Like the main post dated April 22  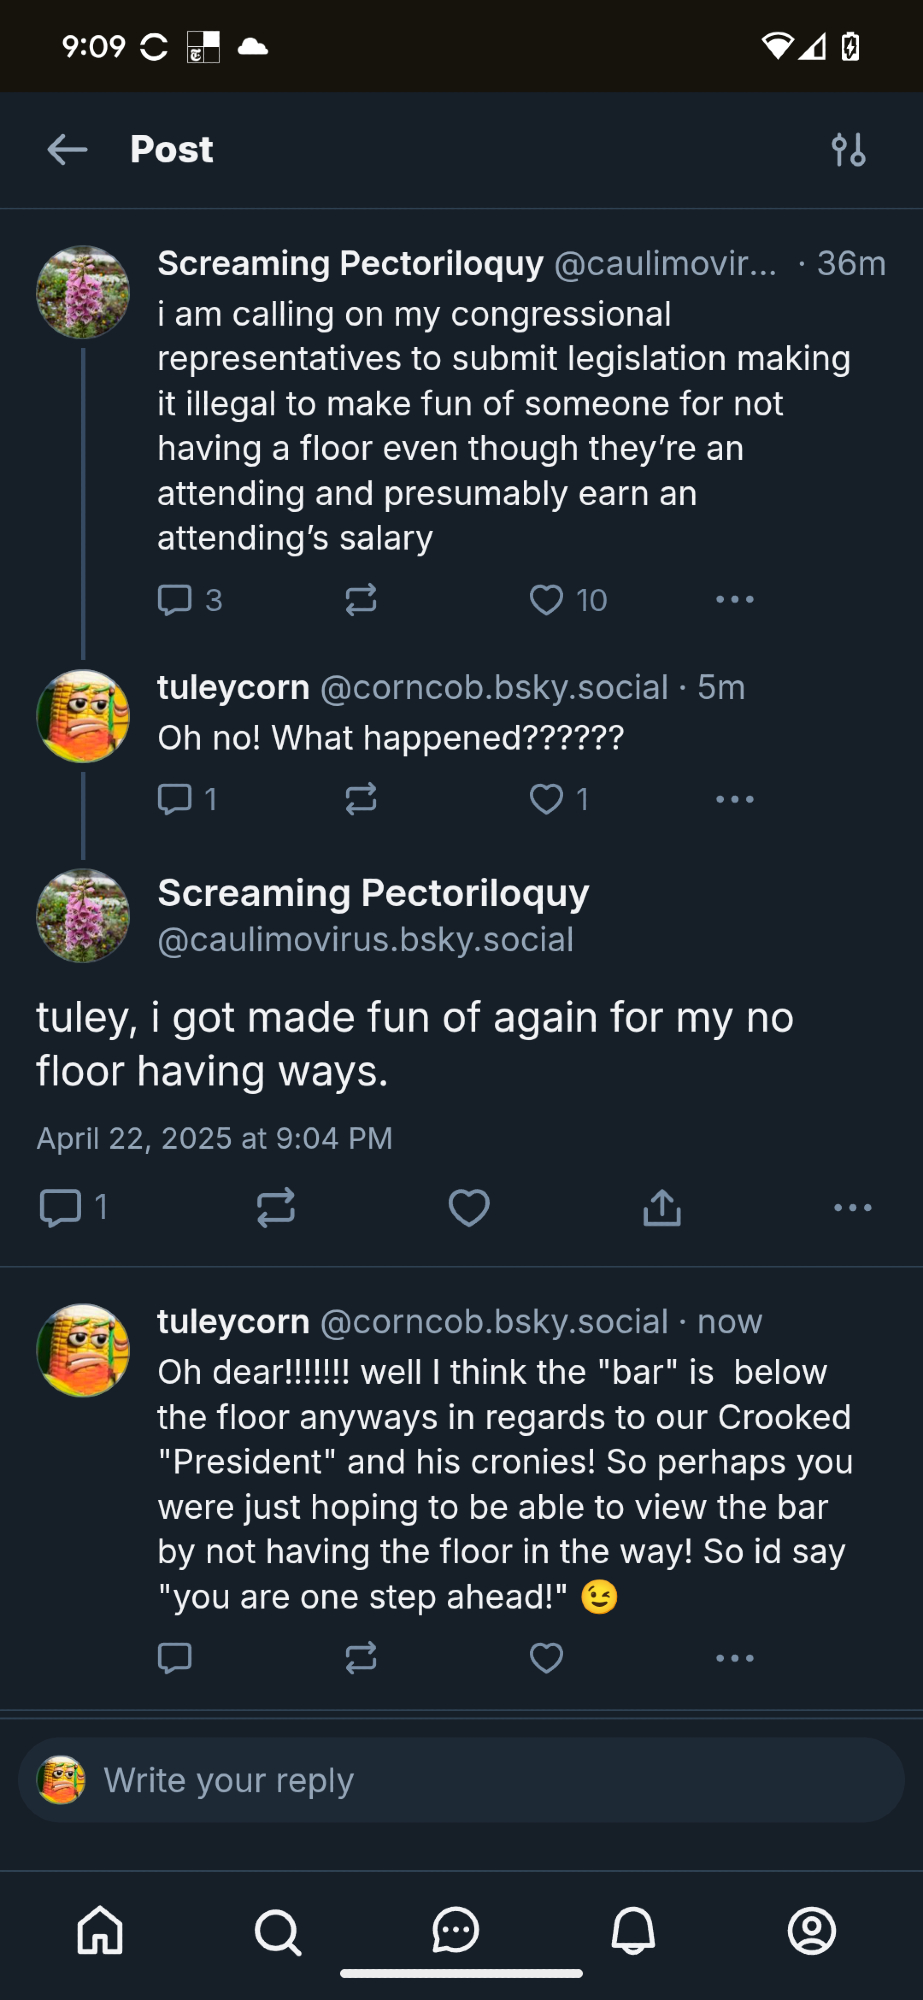point(469,1208)
